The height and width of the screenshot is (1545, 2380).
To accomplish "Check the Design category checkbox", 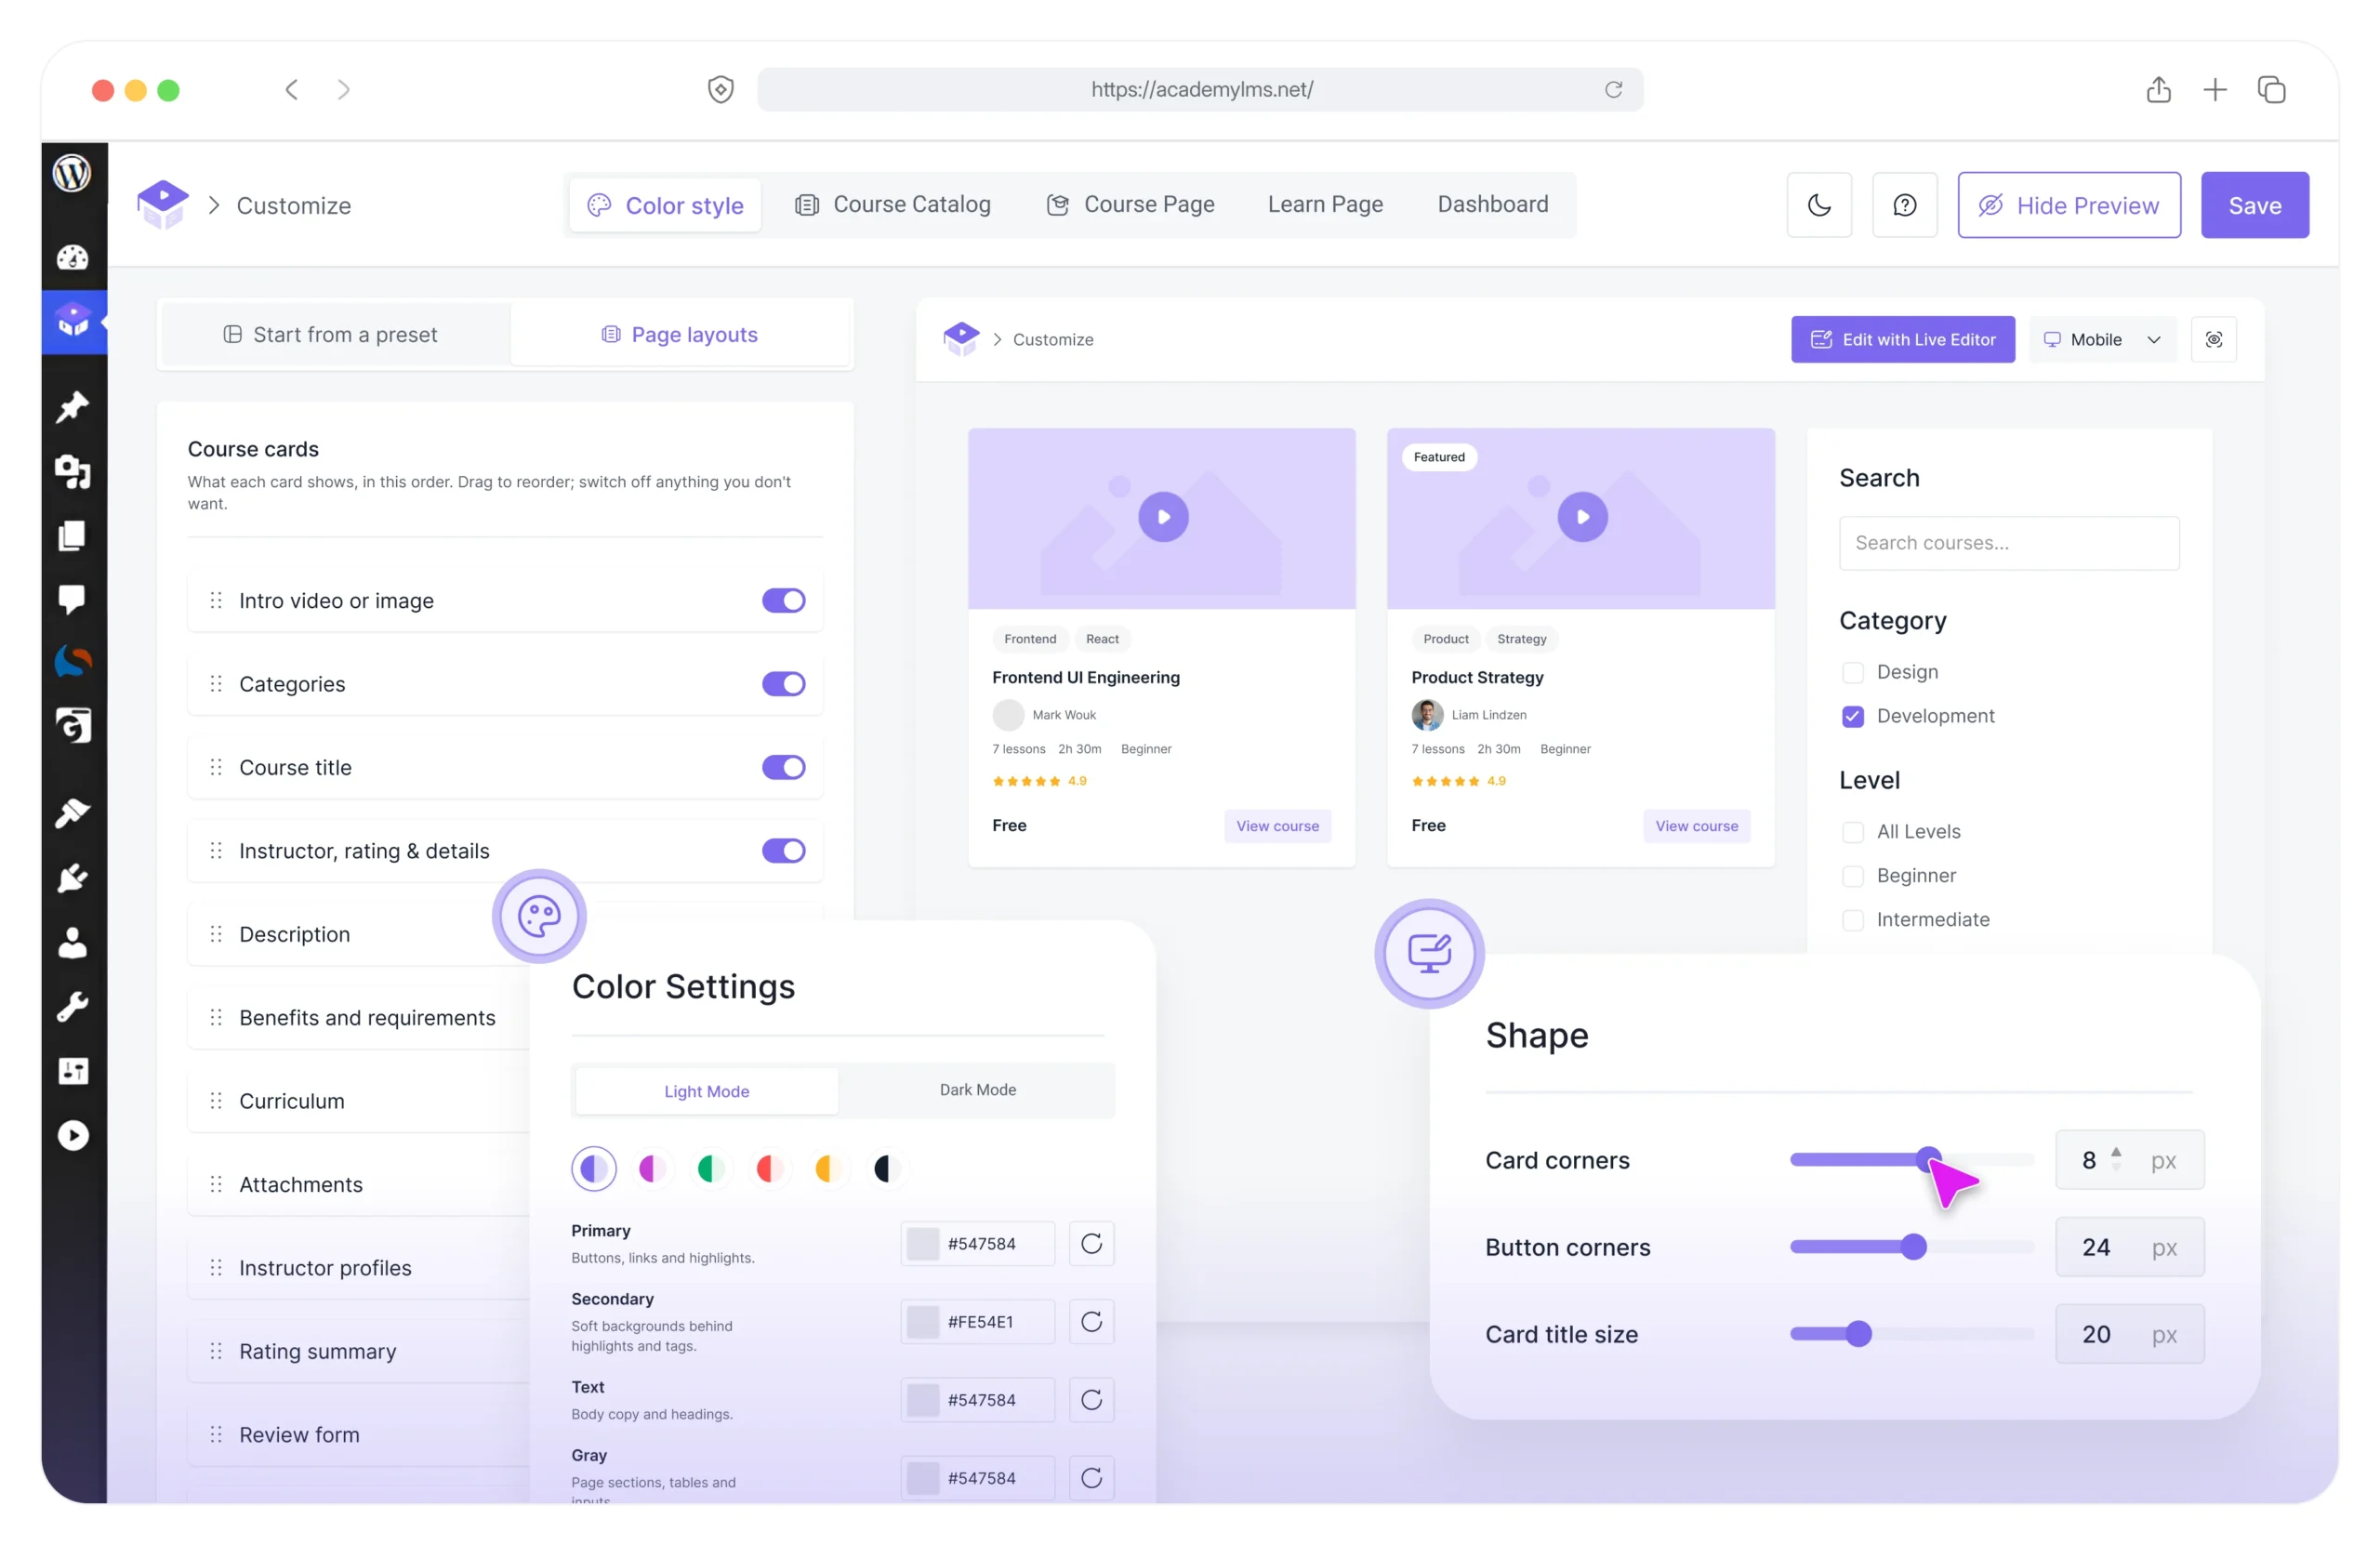I will [x=1852, y=673].
